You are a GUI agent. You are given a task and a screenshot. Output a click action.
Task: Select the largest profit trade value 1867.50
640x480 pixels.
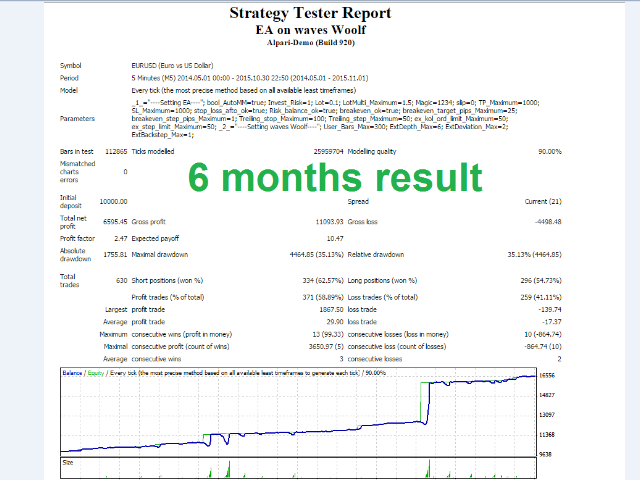(x=331, y=310)
